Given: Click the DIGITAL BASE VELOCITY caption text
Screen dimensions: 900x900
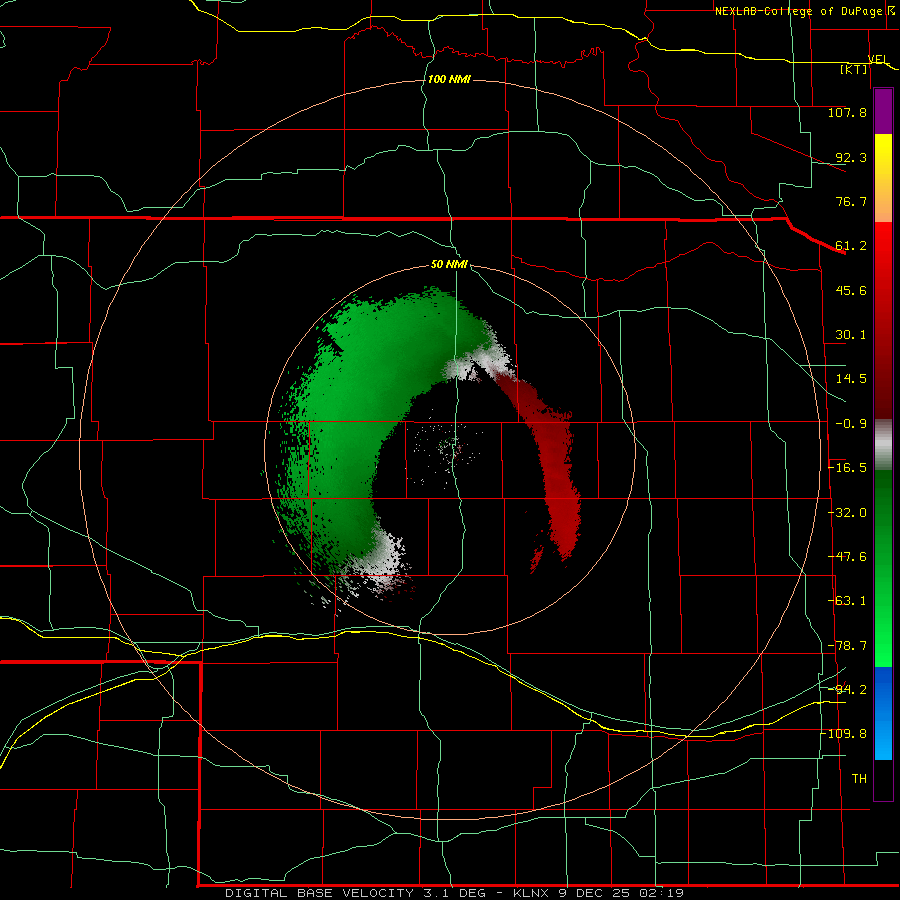Looking at the screenshot, I should [x=319, y=893].
